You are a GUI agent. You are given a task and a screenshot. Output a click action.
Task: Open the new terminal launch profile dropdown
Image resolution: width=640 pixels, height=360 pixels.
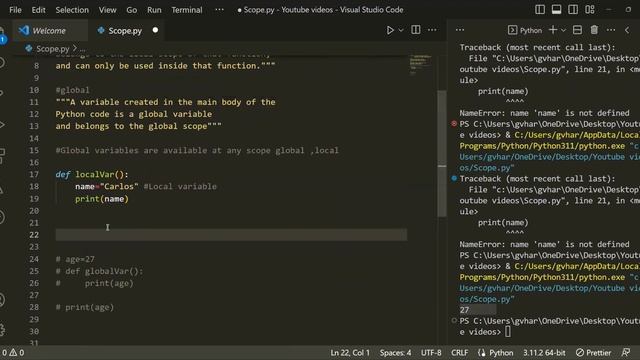click(564, 30)
